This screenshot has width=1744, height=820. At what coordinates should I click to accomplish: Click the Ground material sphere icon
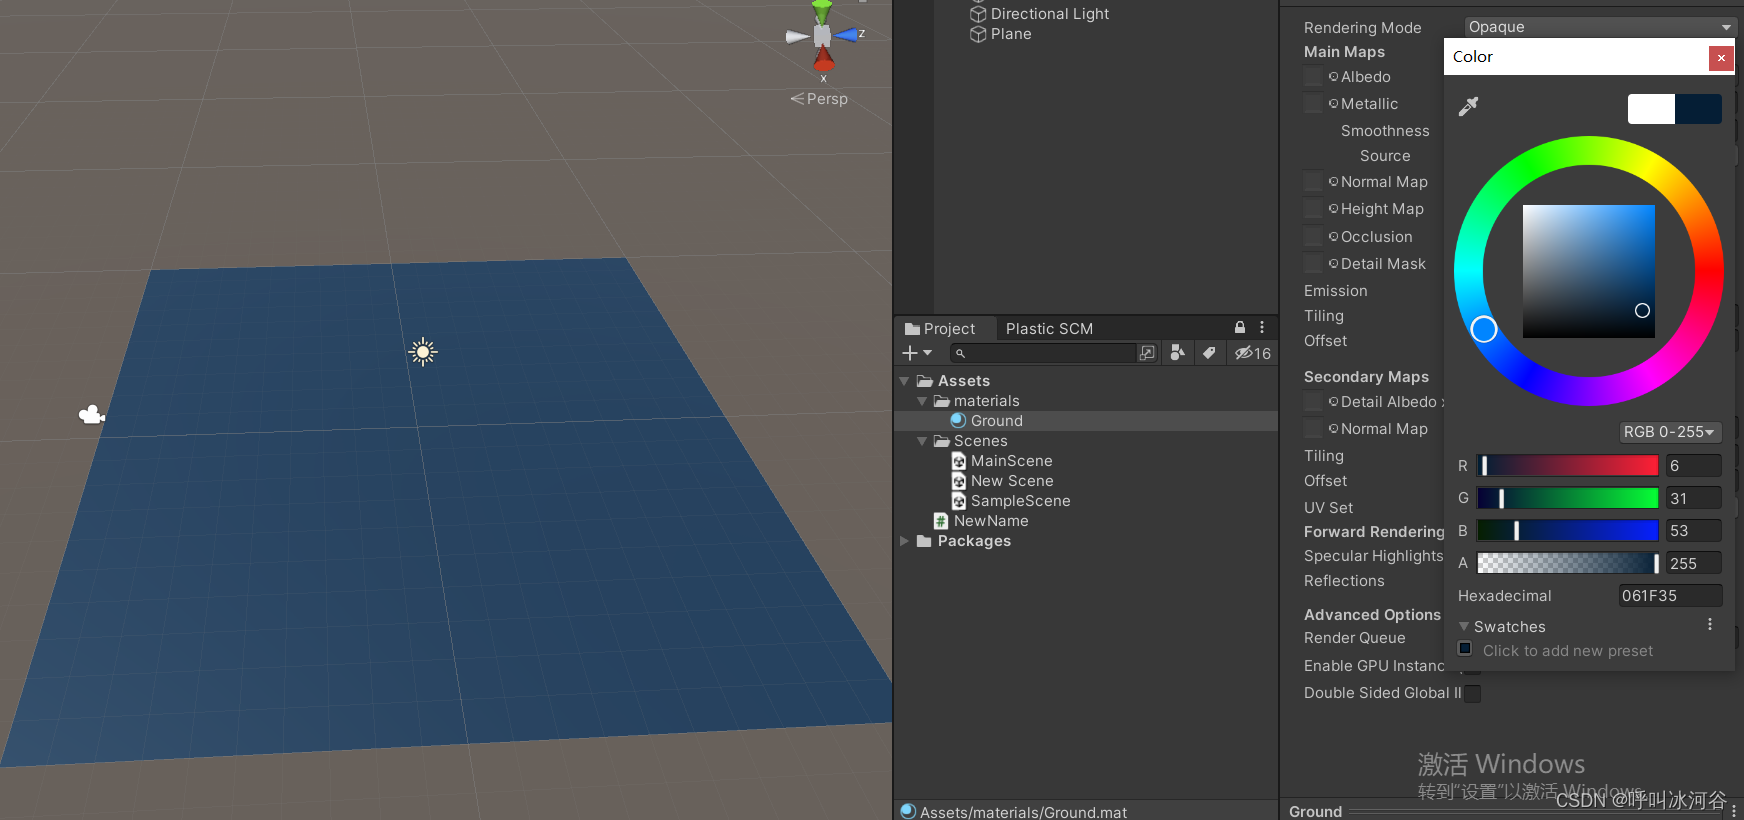(958, 421)
